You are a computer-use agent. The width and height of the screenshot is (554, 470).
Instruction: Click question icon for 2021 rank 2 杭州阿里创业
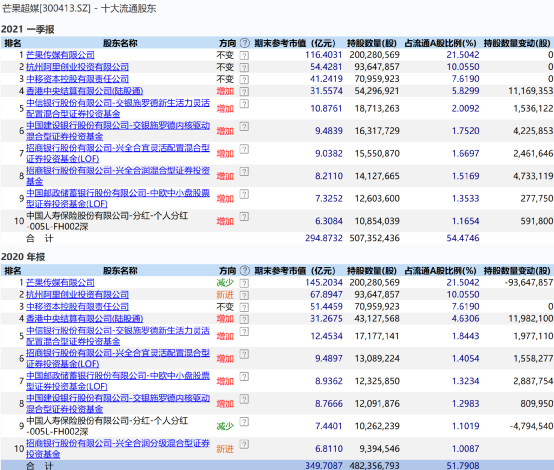[x=244, y=67]
